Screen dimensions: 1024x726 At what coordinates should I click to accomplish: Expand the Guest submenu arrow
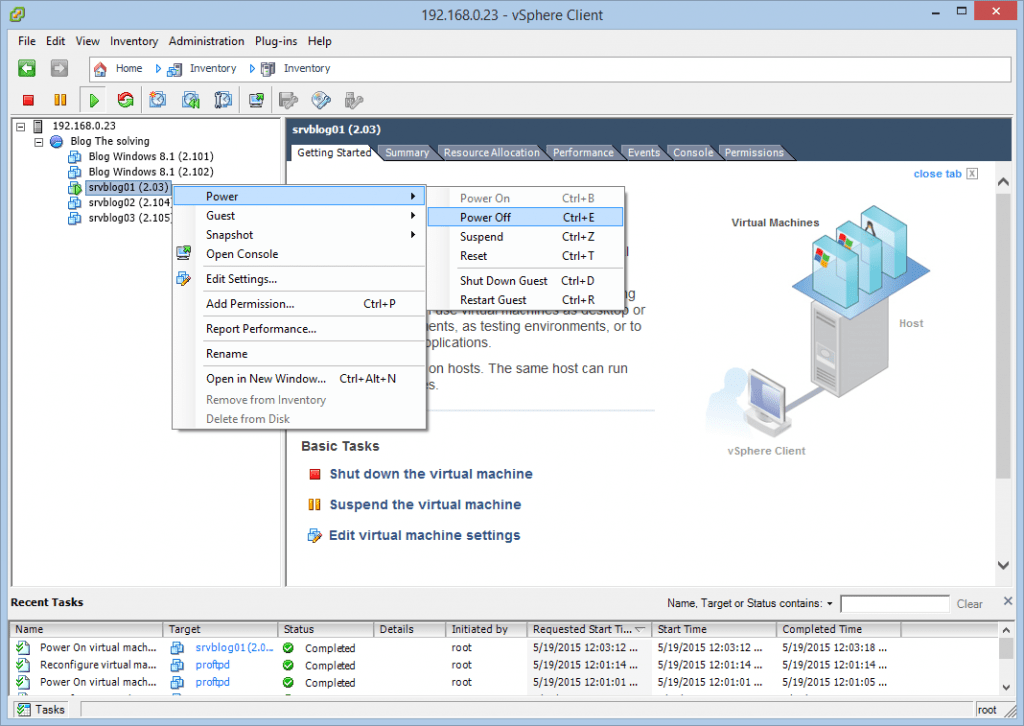[x=414, y=215]
